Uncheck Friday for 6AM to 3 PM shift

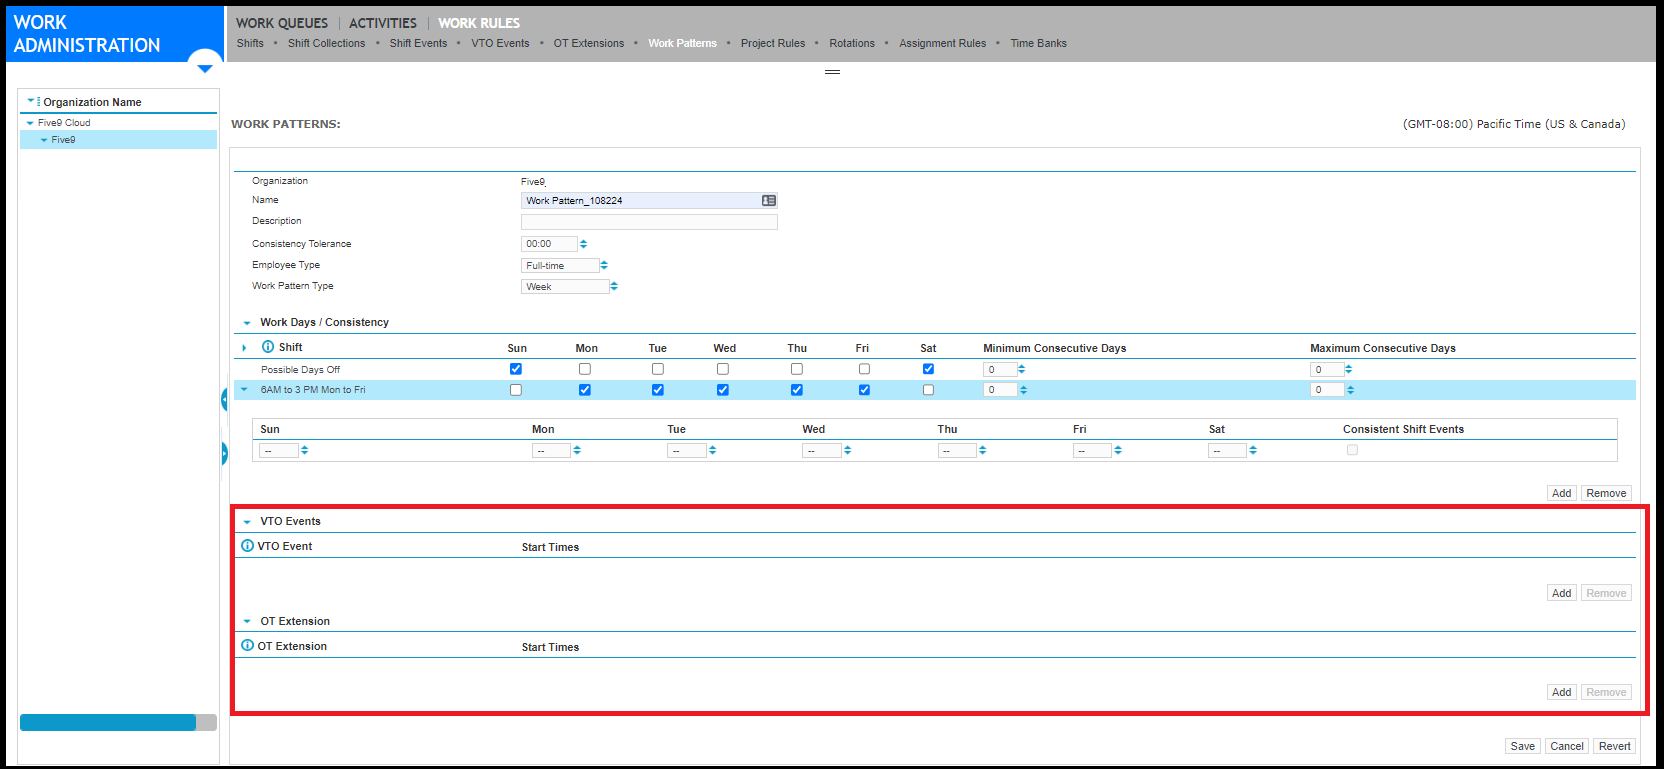864,390
